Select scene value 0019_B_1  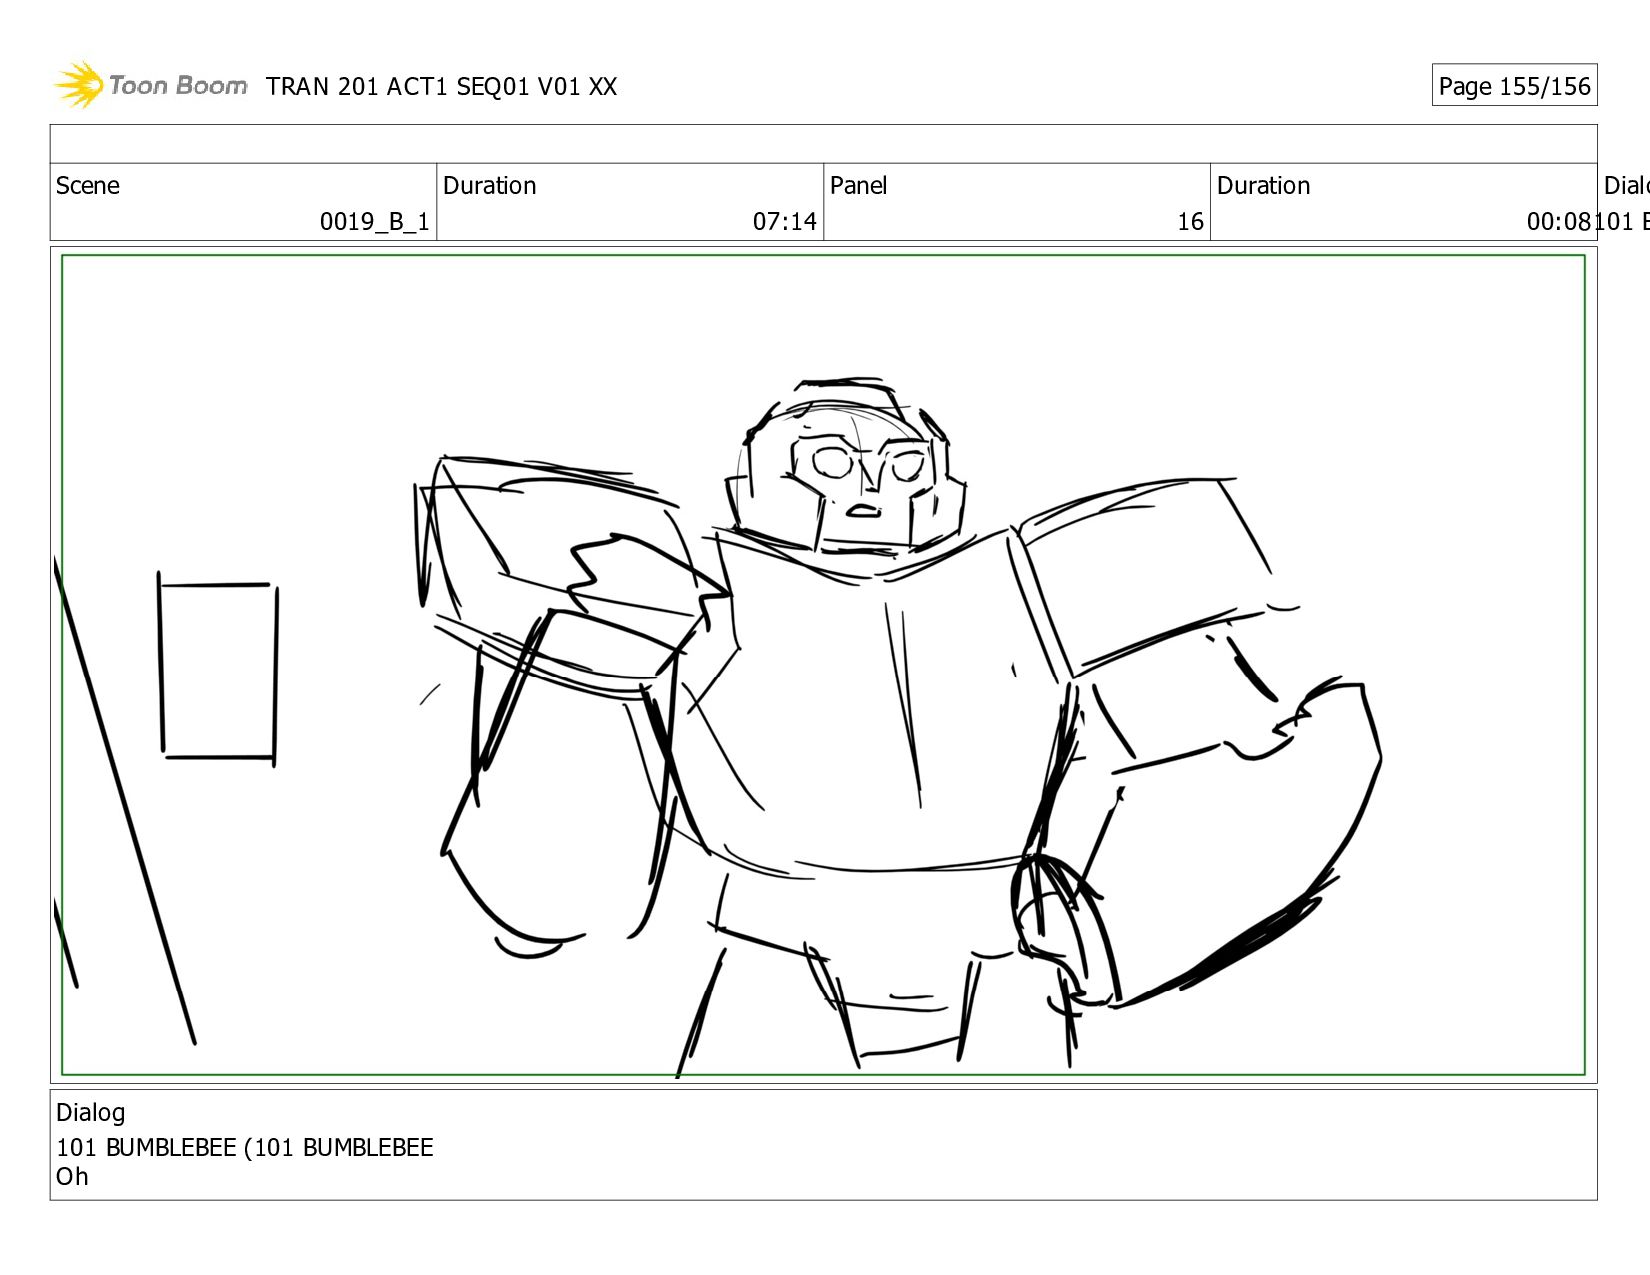click(374, 221)
